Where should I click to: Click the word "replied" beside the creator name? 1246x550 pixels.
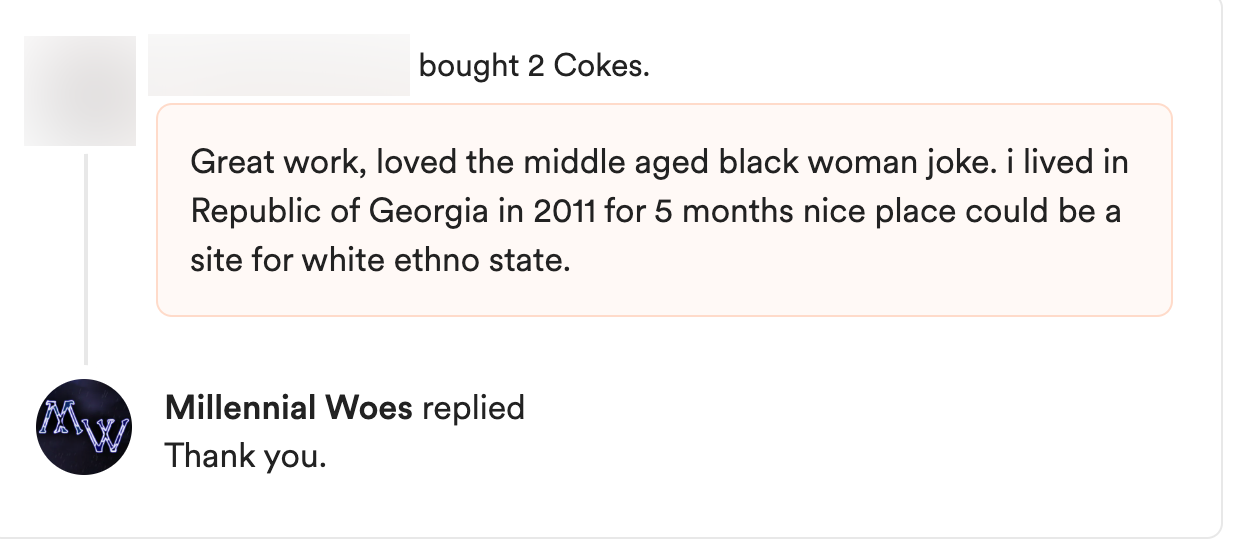pyautogui.click(x=473, y=408)
